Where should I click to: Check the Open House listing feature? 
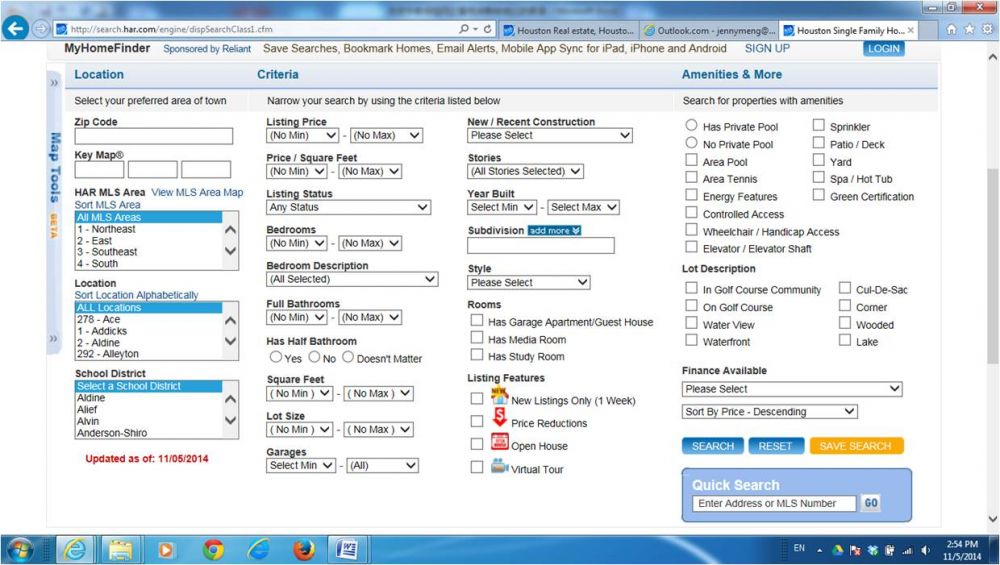tap(477, 444)
